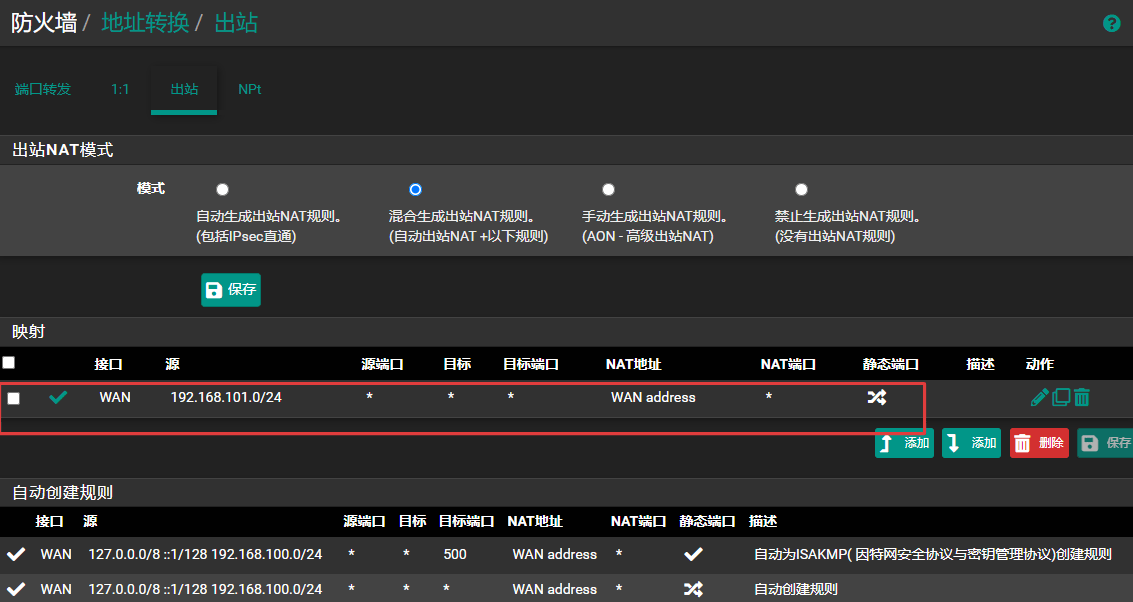Click the shuffle icon in the last auto-created rule row
The height and width of the screenshot is (602, 1133).
click(693, 589)
